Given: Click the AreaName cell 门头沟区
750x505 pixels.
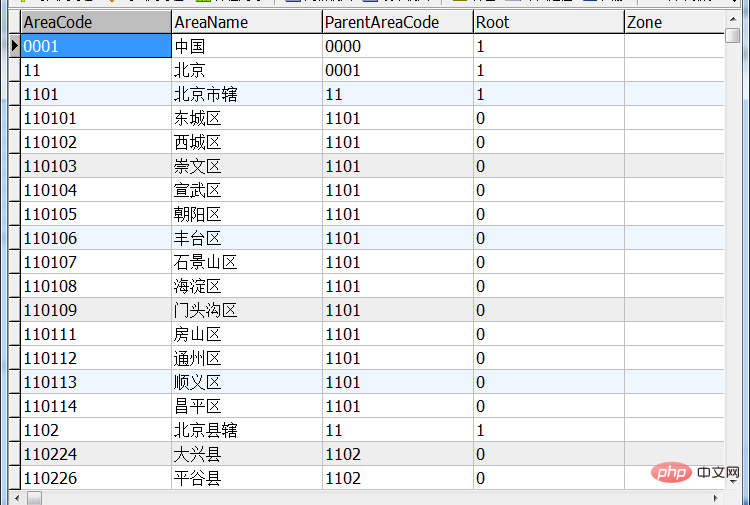Looking at the screenshot, I should (247, 310).
